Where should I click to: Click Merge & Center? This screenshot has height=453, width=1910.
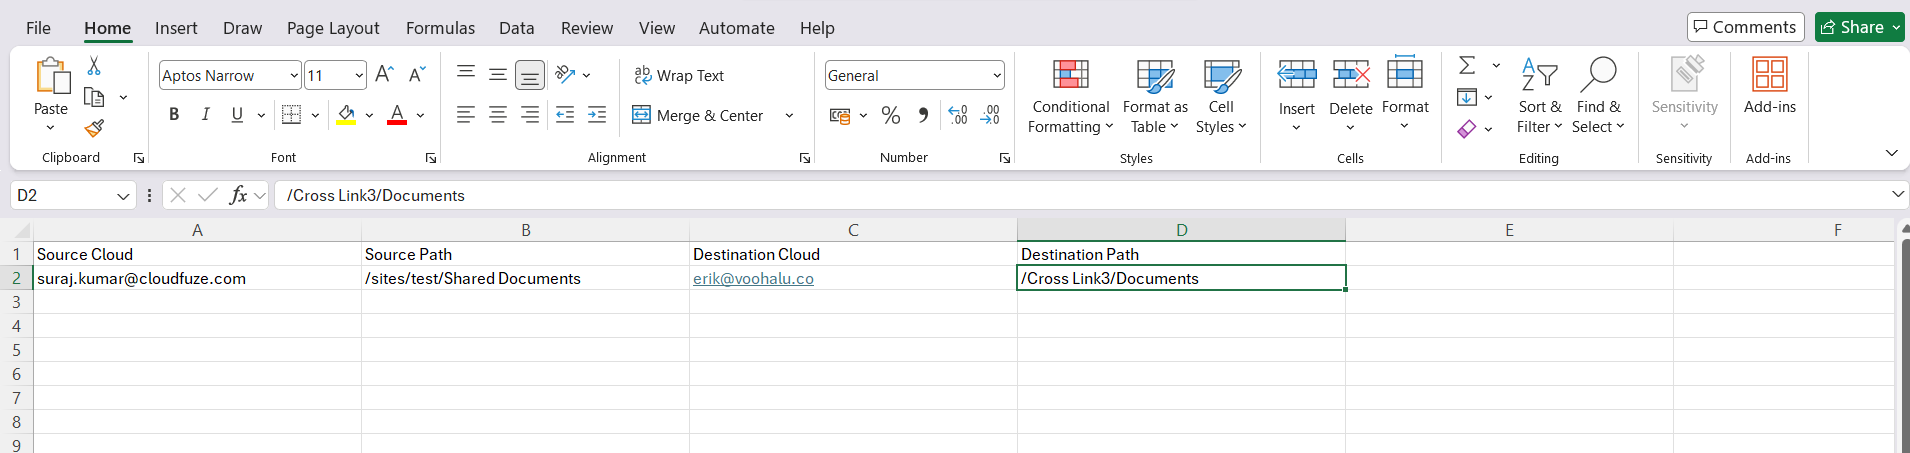pos(698,116)
